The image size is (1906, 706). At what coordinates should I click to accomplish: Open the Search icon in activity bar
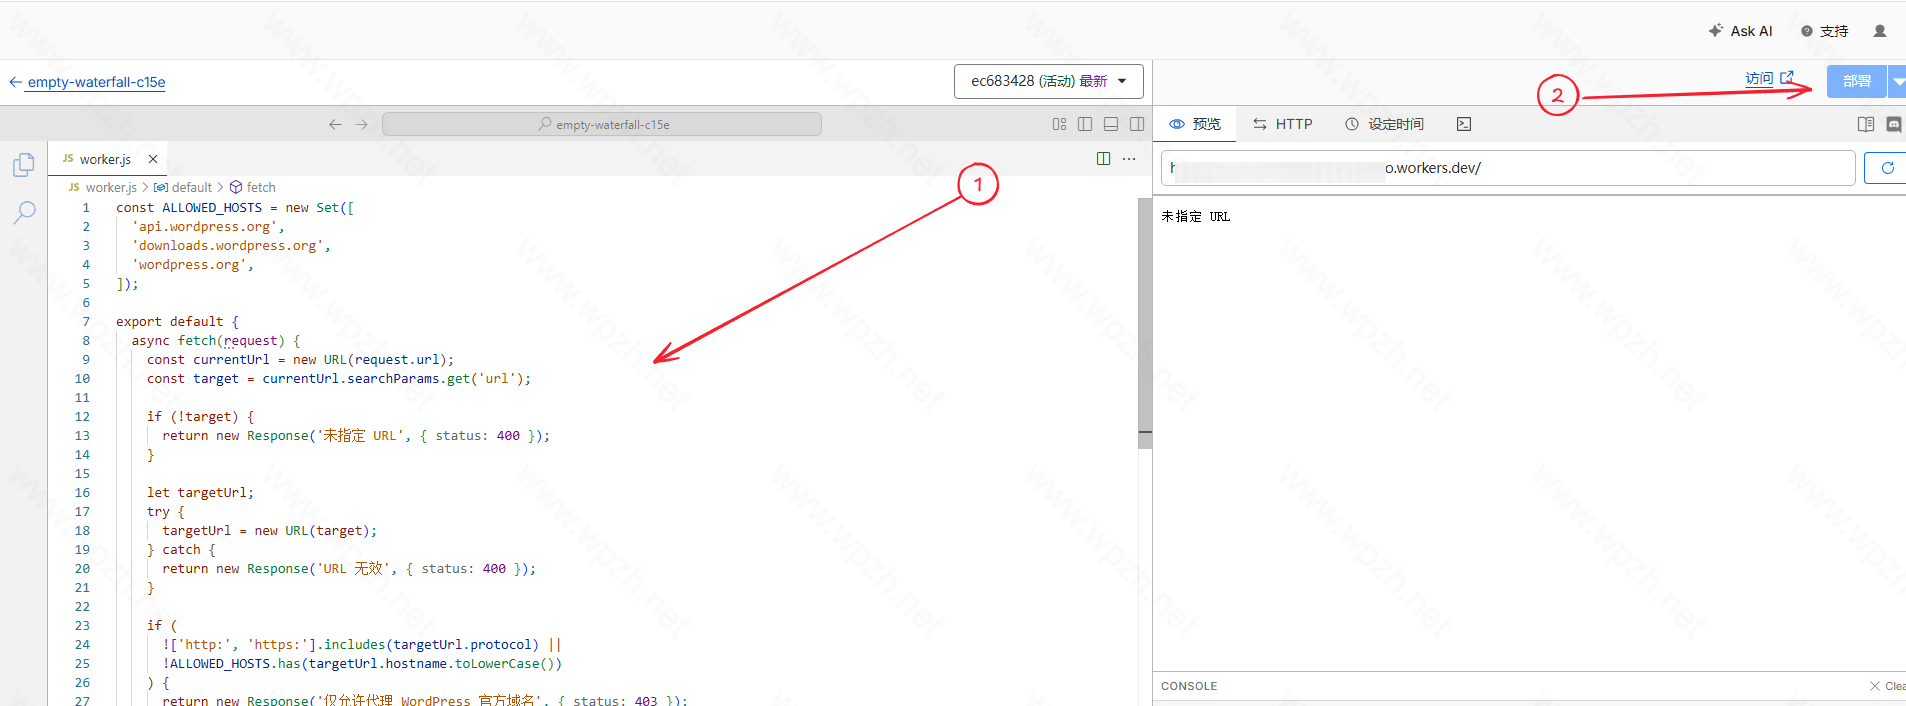pos(24,212)
